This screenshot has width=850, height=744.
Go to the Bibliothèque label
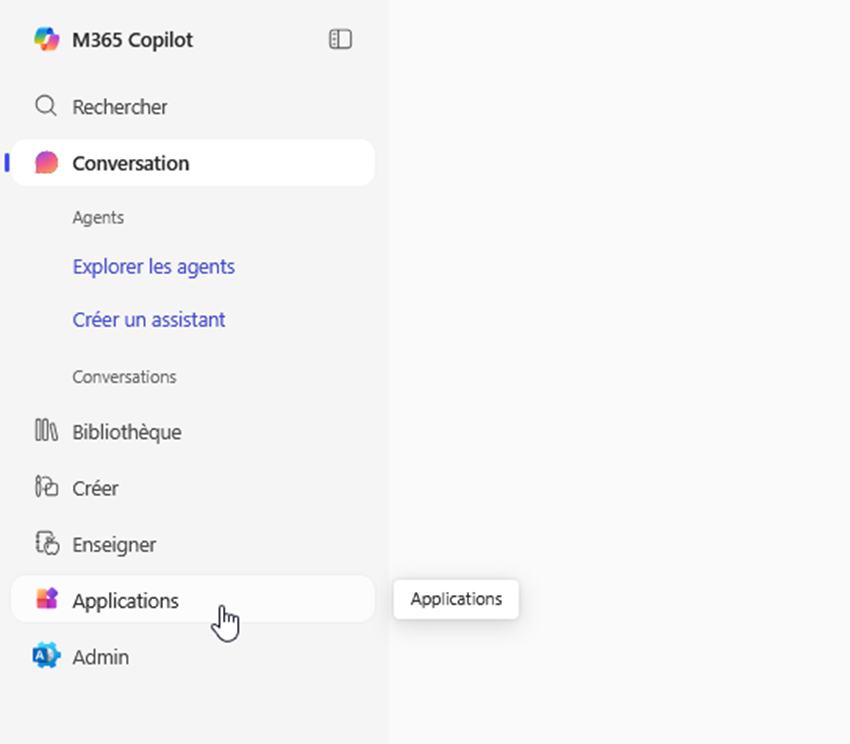[x=127, y=432]
